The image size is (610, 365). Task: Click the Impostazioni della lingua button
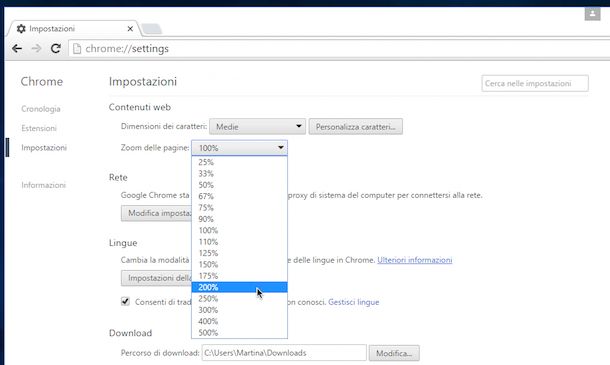point(156,278)
